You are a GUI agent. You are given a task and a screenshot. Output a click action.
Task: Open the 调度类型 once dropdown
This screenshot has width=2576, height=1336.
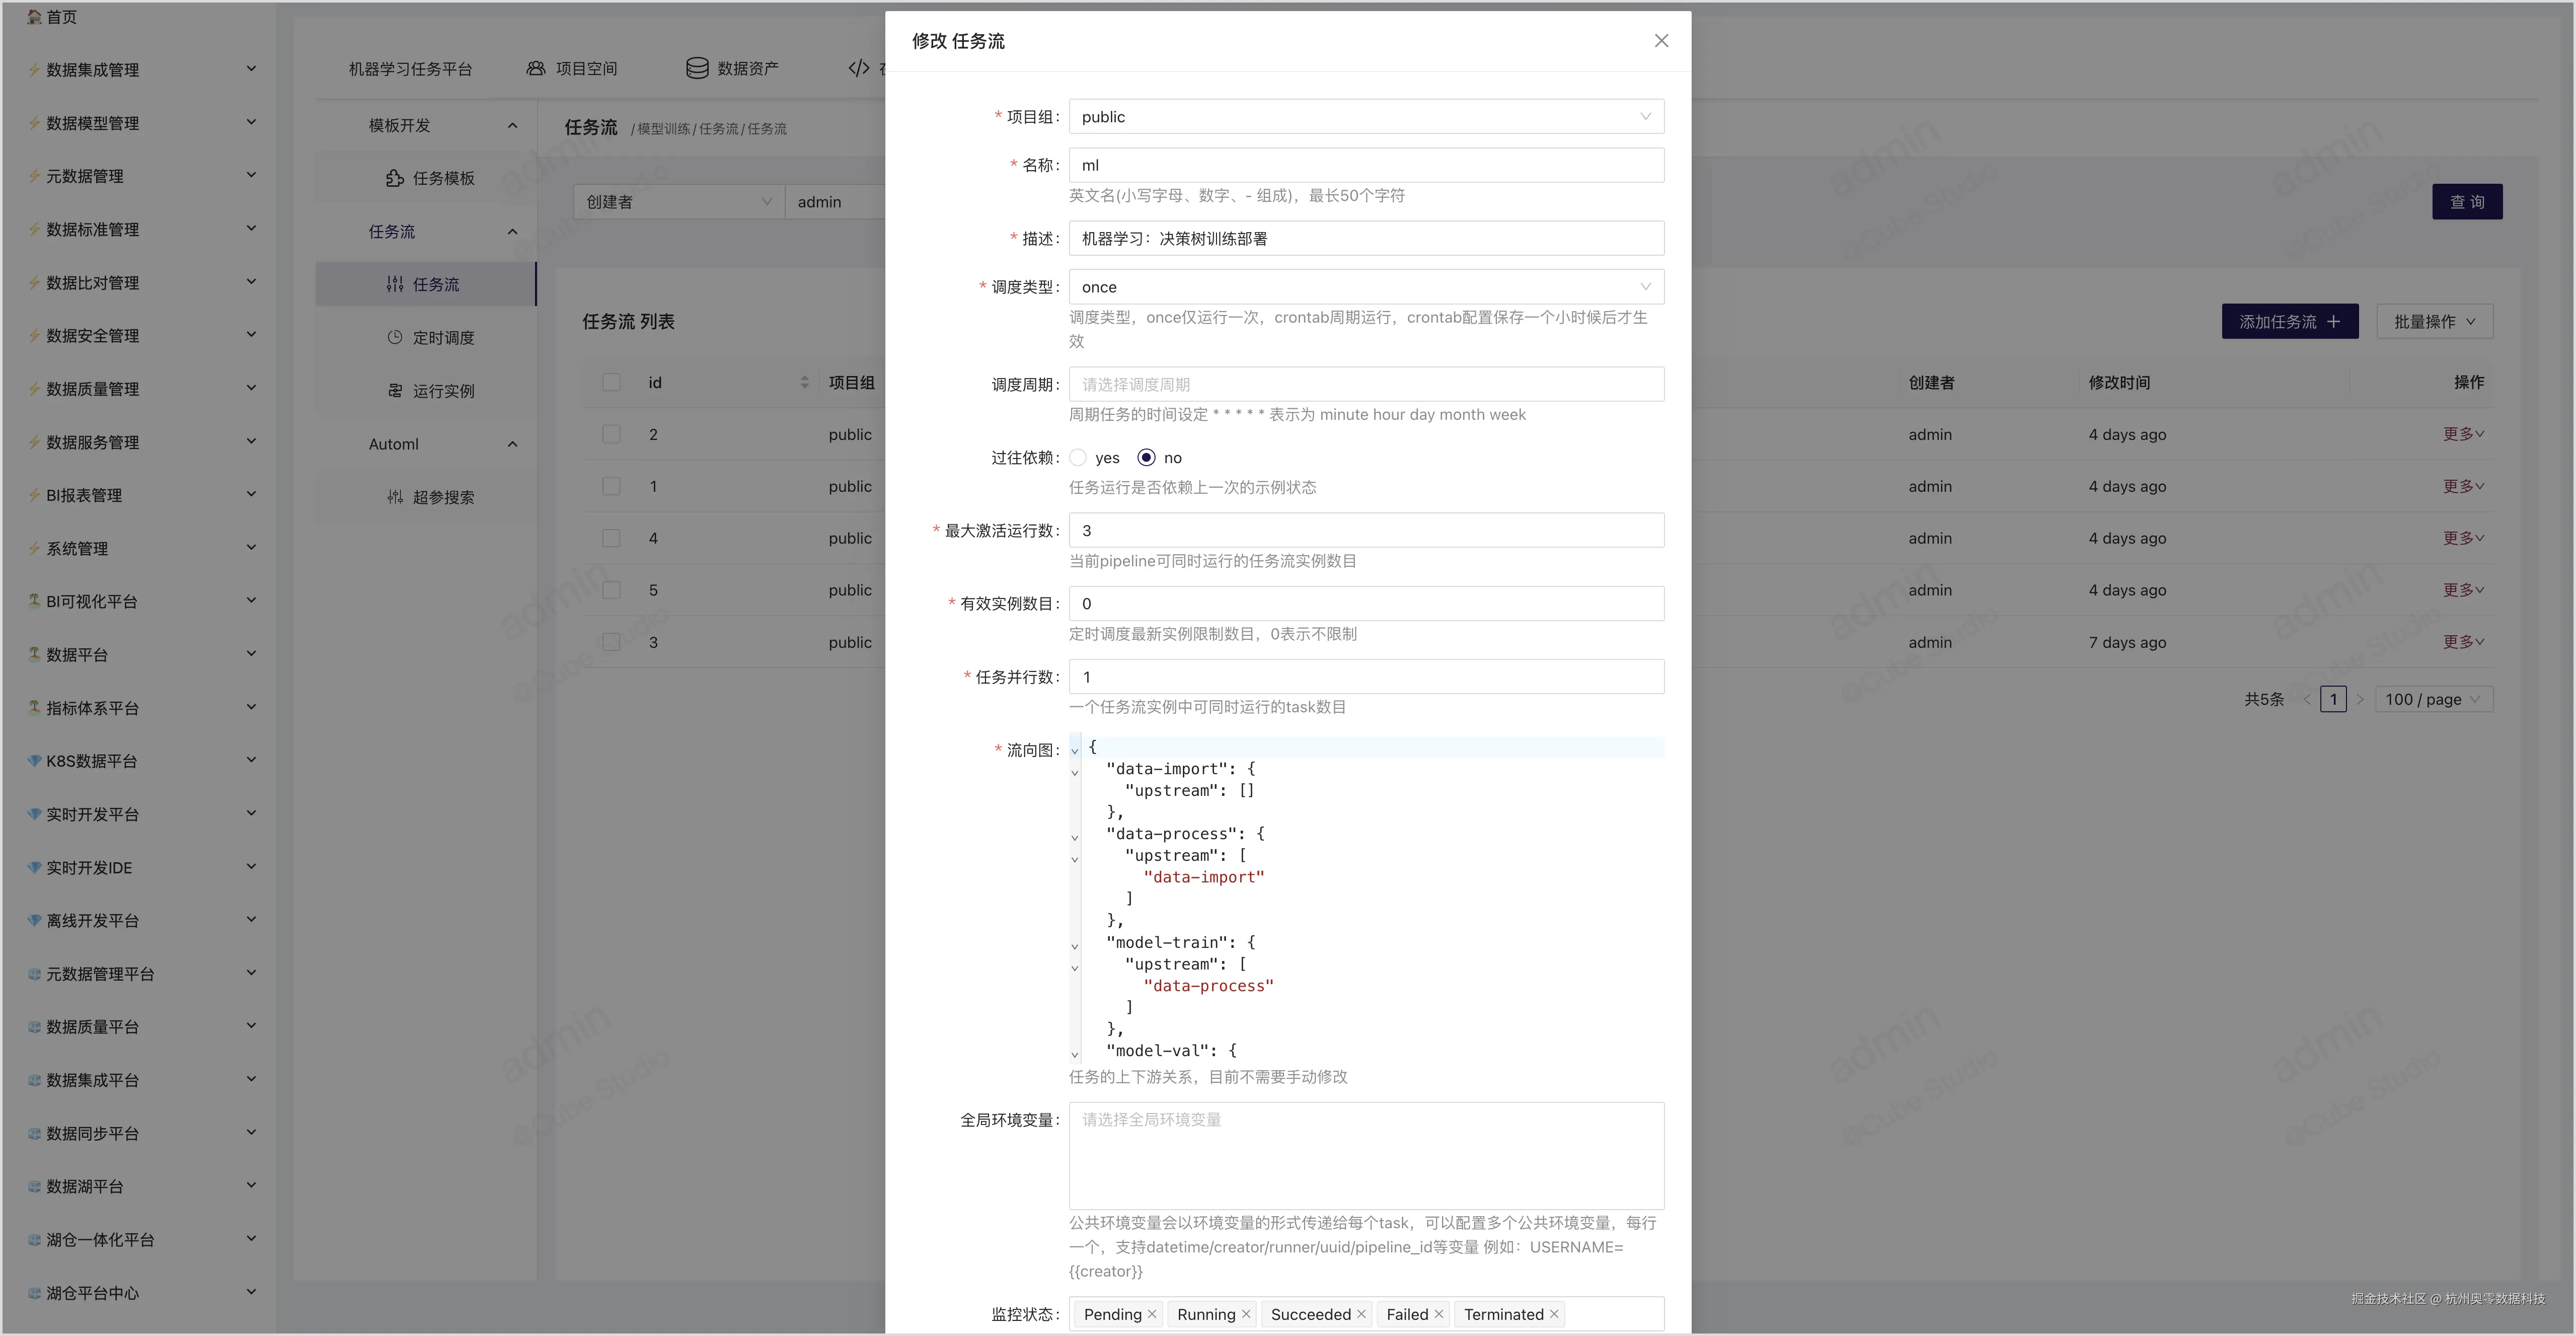[1365, 287]
